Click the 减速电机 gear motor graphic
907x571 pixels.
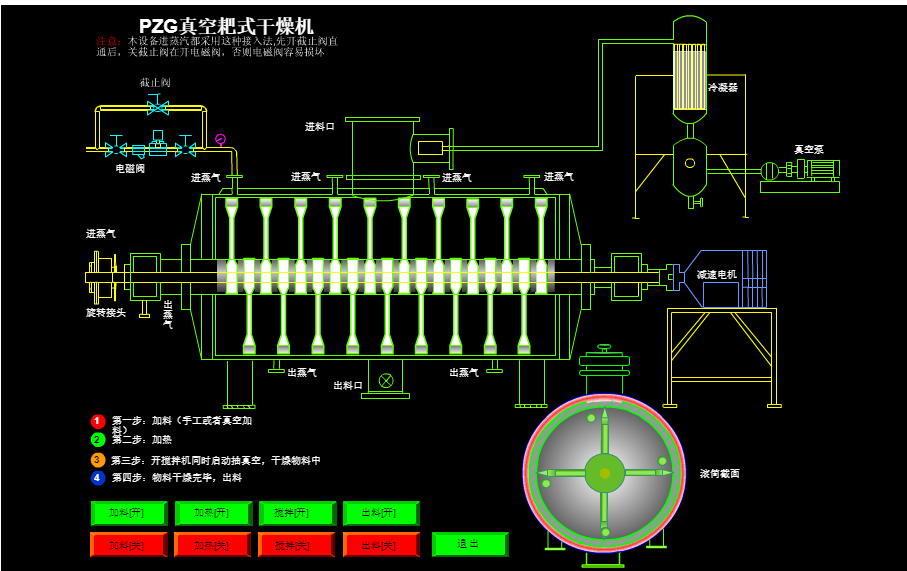click(731, 276)
